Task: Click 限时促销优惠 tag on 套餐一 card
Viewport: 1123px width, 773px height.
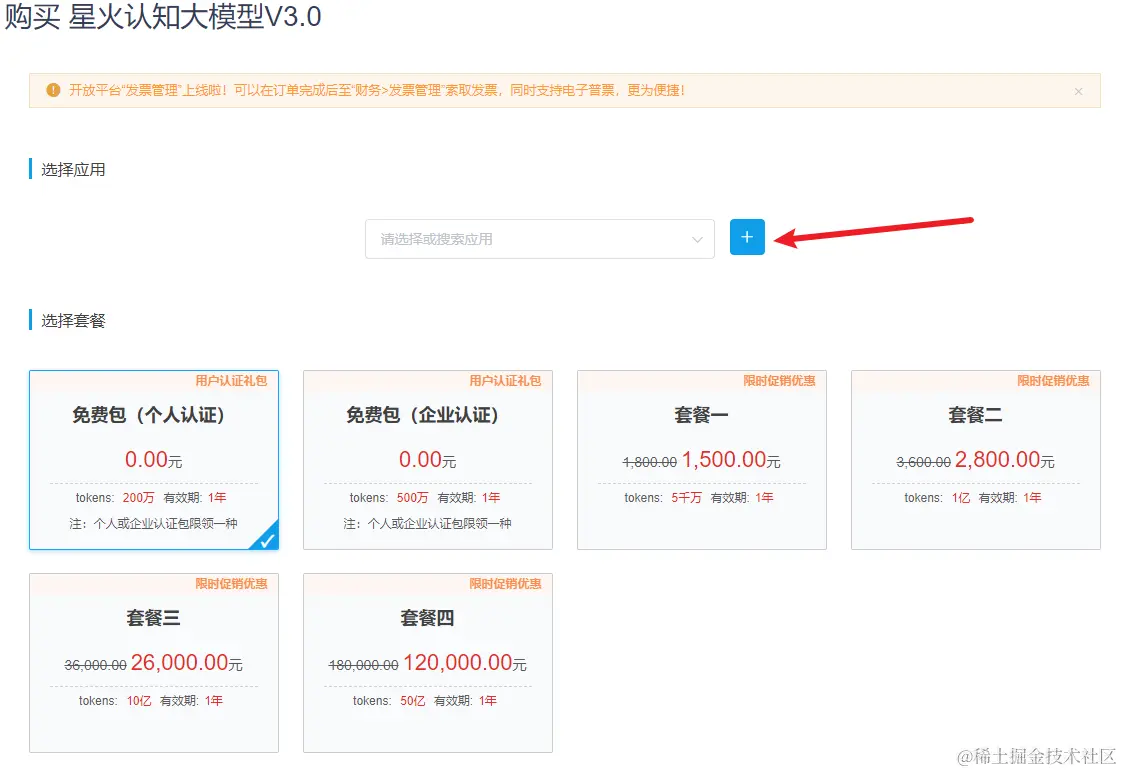Action: tap(779, 380)
